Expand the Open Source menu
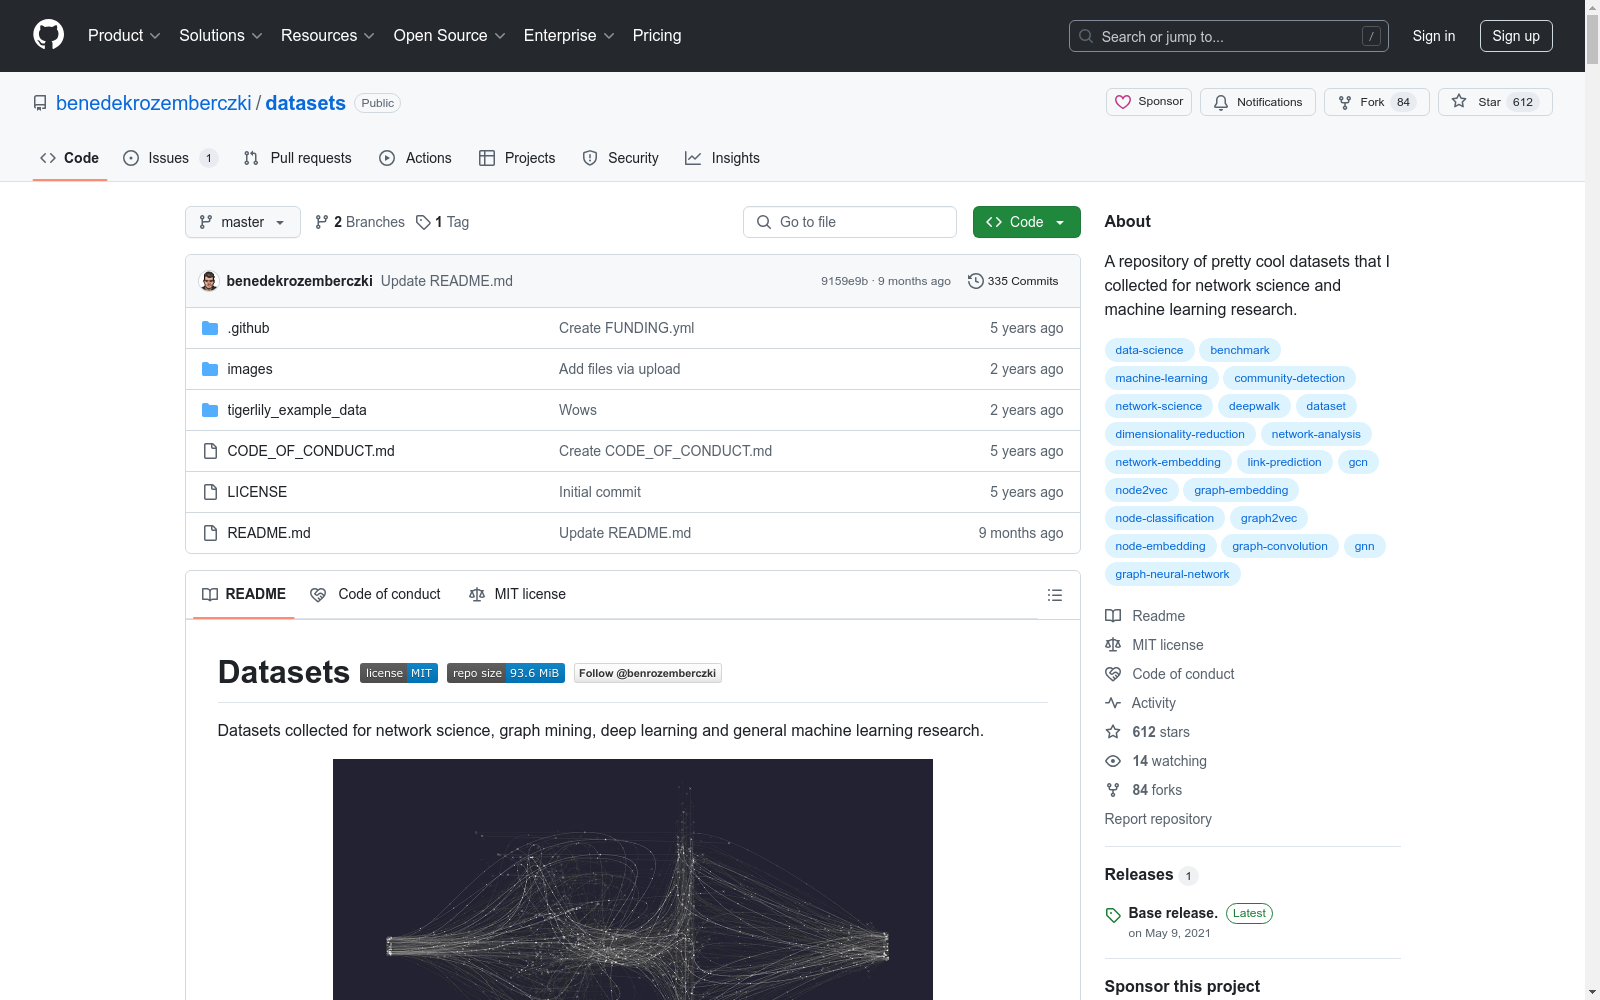Image resolution: width=1600 pixels, height=1000 pixels. pos(449,36)
